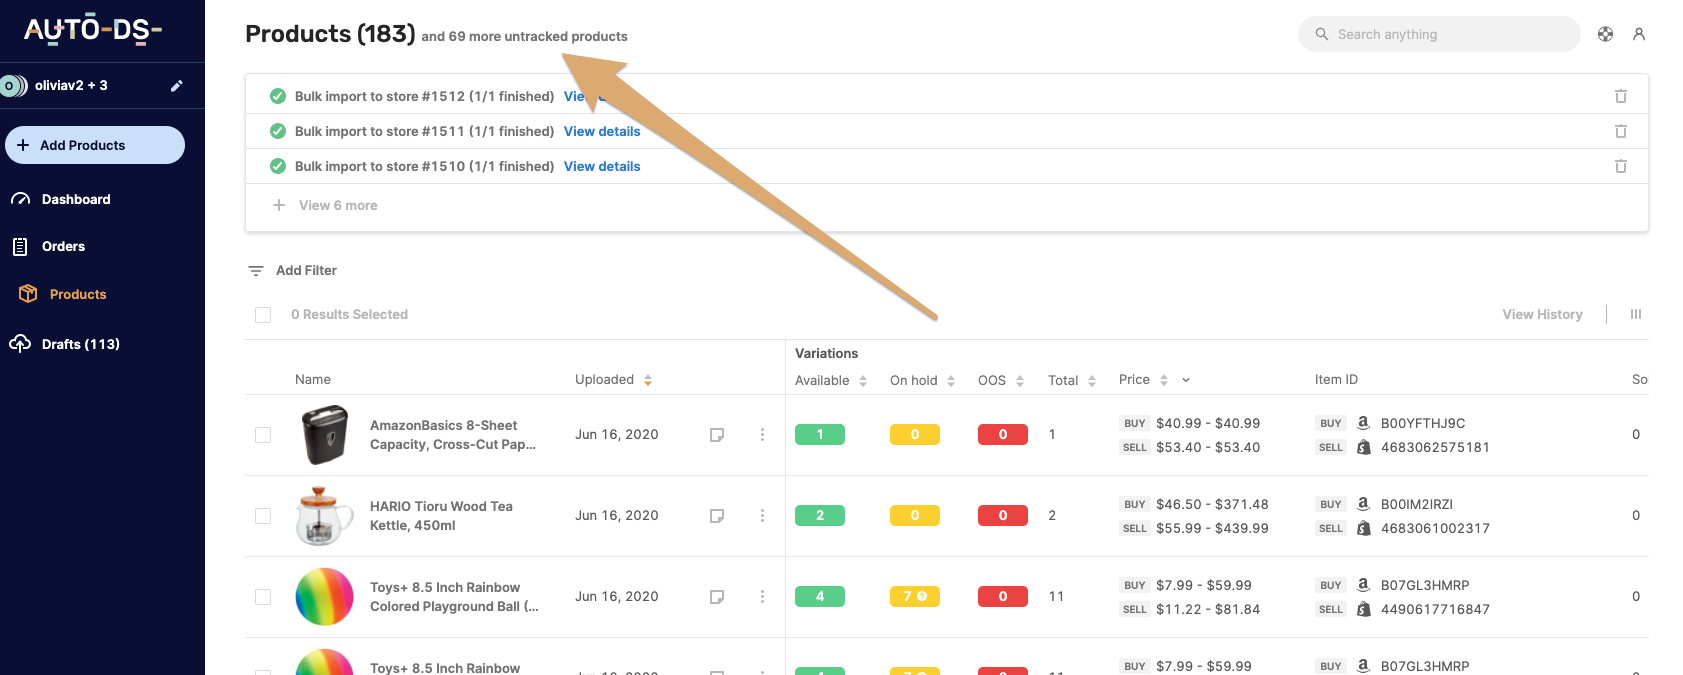1683x675 pixels.
Task: Open the column settings icon beside View History
Action: coord(1636,314)
